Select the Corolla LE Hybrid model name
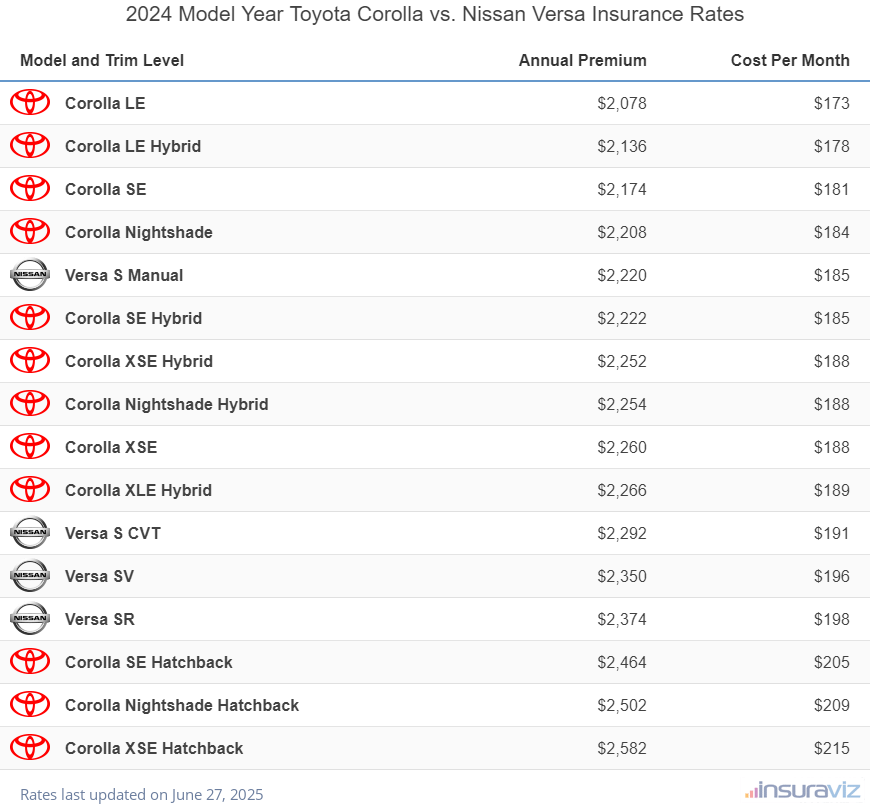Viewport: 870px width, 810px height. (x=133, y=146)
